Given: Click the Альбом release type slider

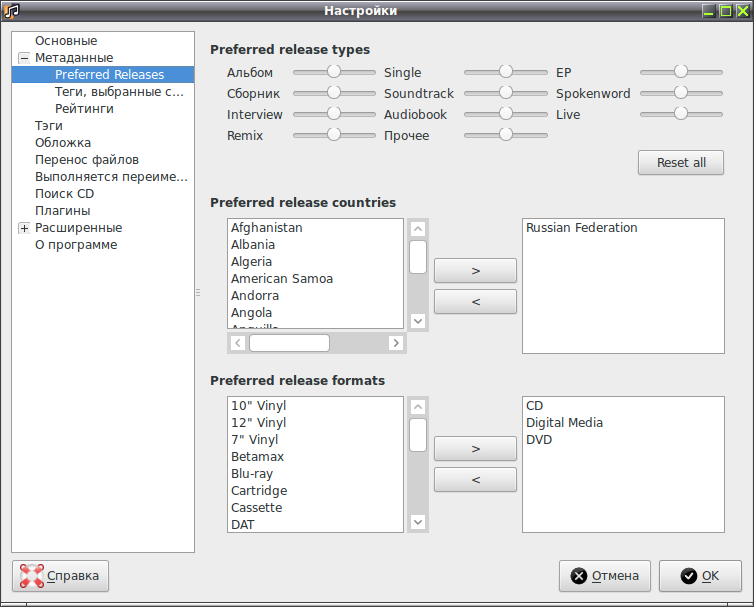Looking at the screenshot, I should pyautogui.click(x=334, y=72).
